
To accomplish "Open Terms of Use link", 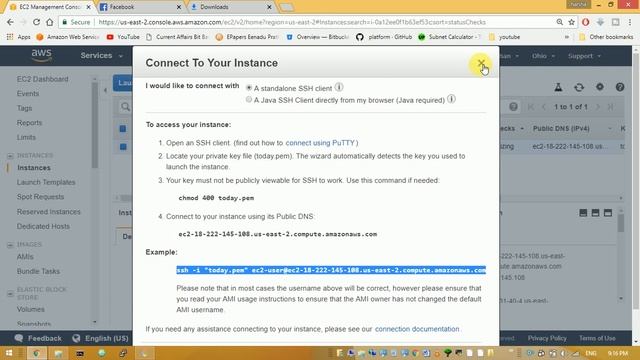I will 597,338.
